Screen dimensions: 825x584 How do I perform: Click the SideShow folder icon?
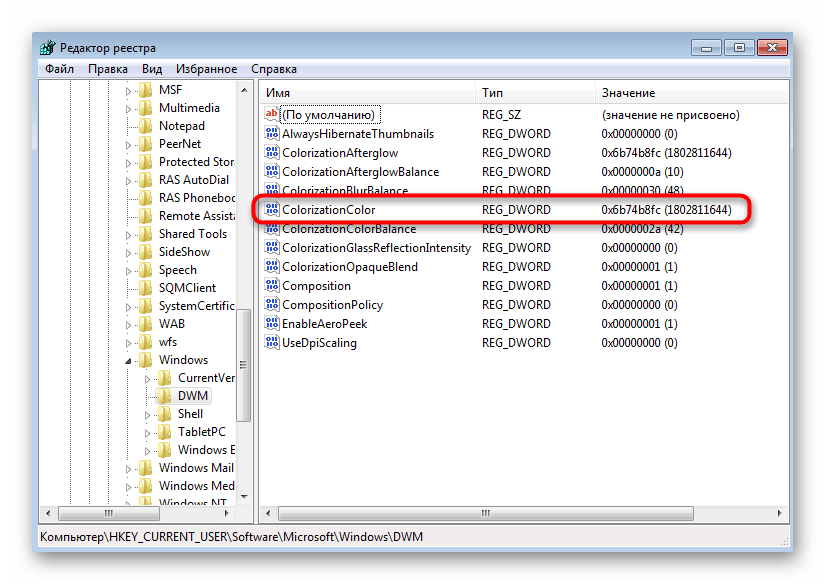146,252
